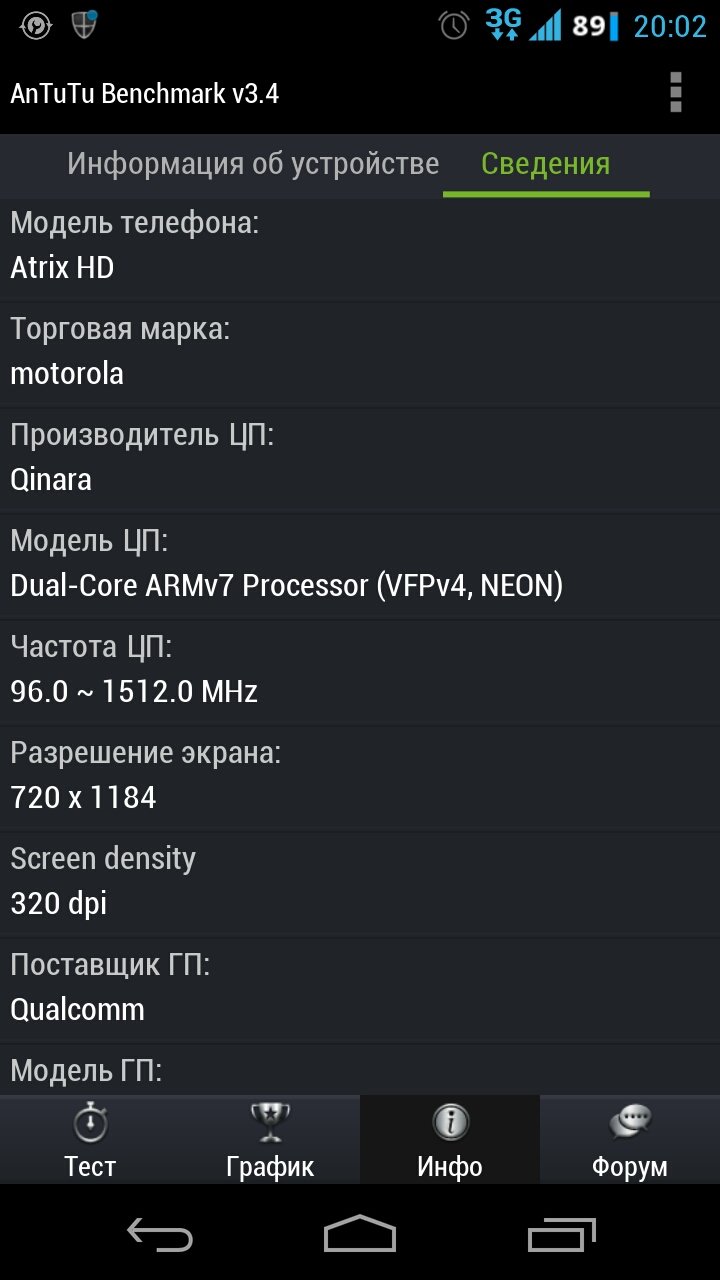The image size is (720, 1280).
Task: Open the recent apps button
Action: pyautogui.click(x=562, y=1235)
